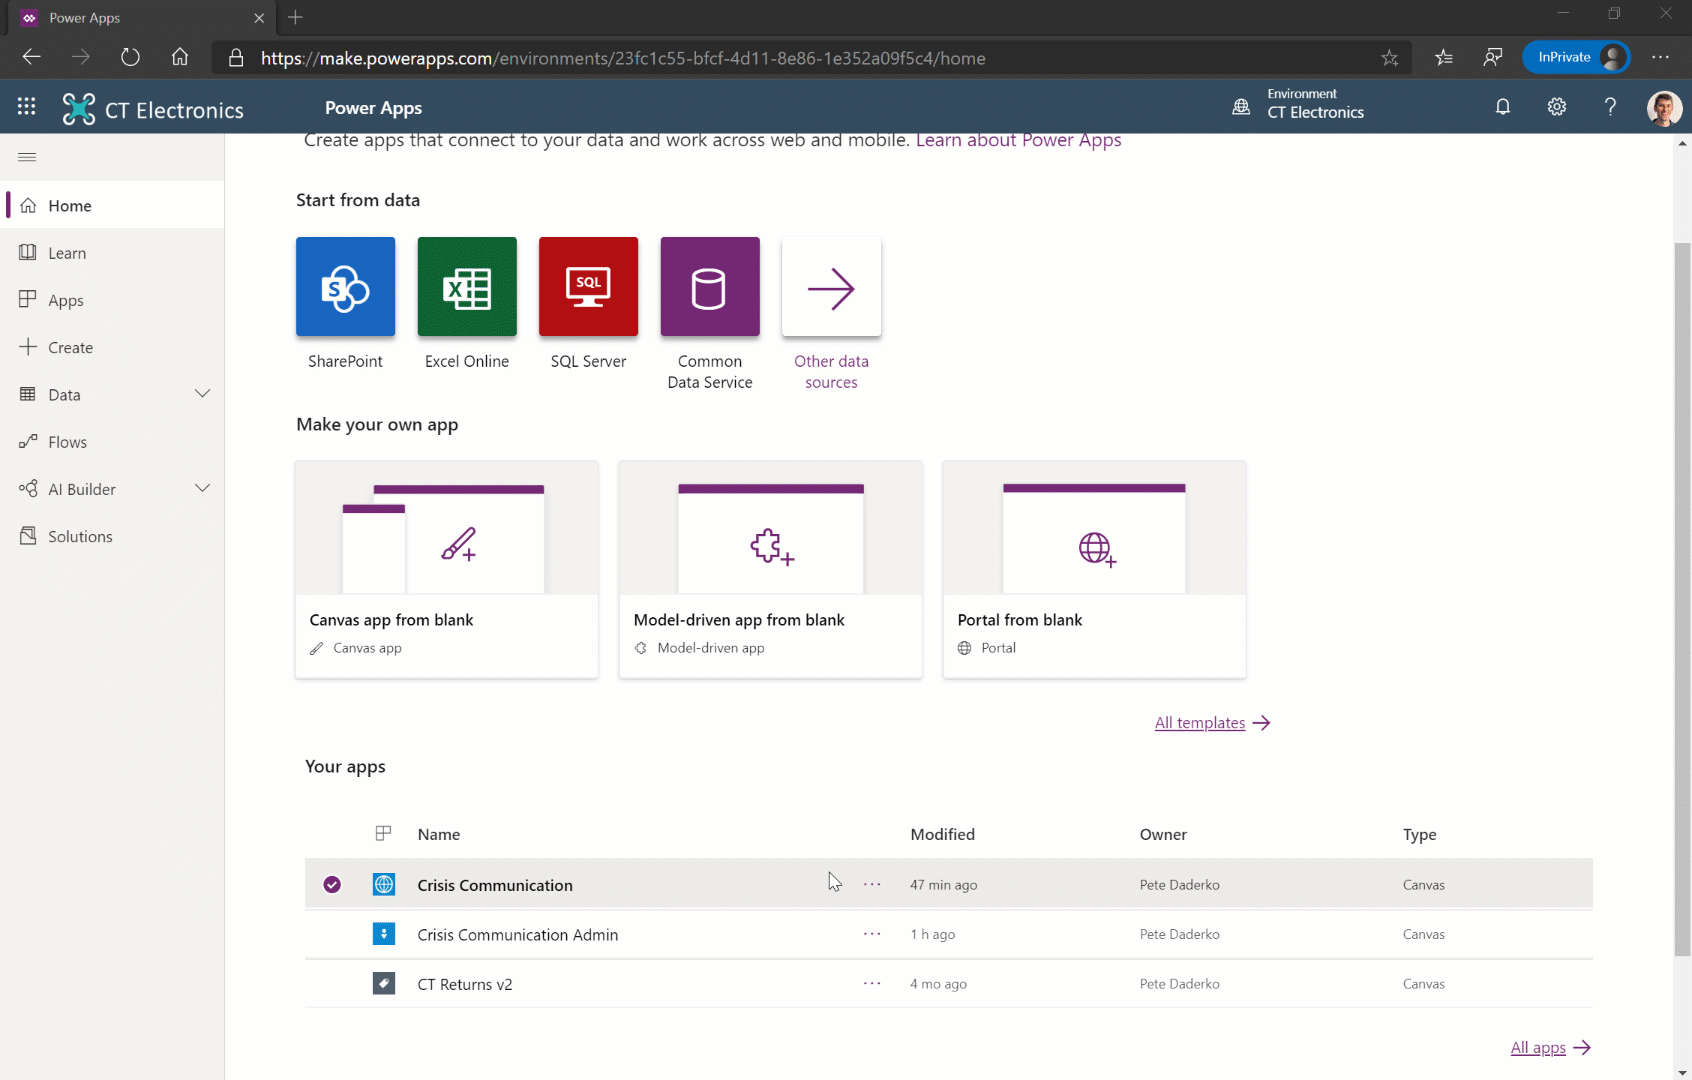Create a Canvas app from blank

447,569
